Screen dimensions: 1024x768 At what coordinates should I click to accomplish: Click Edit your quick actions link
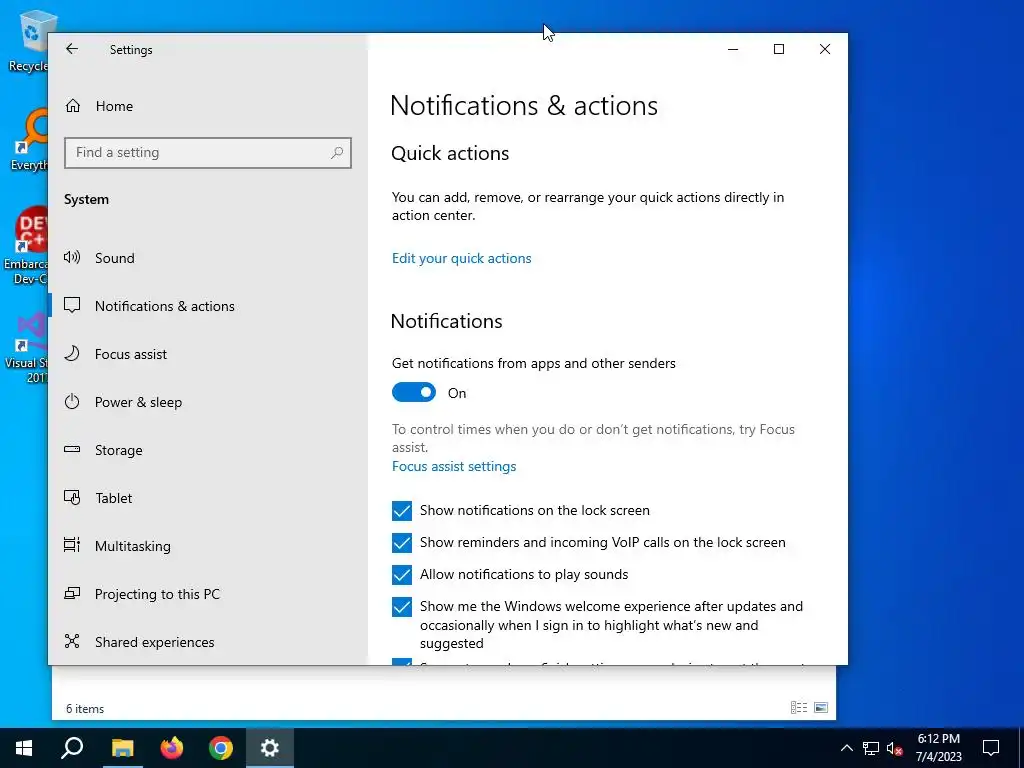(462, 259)
